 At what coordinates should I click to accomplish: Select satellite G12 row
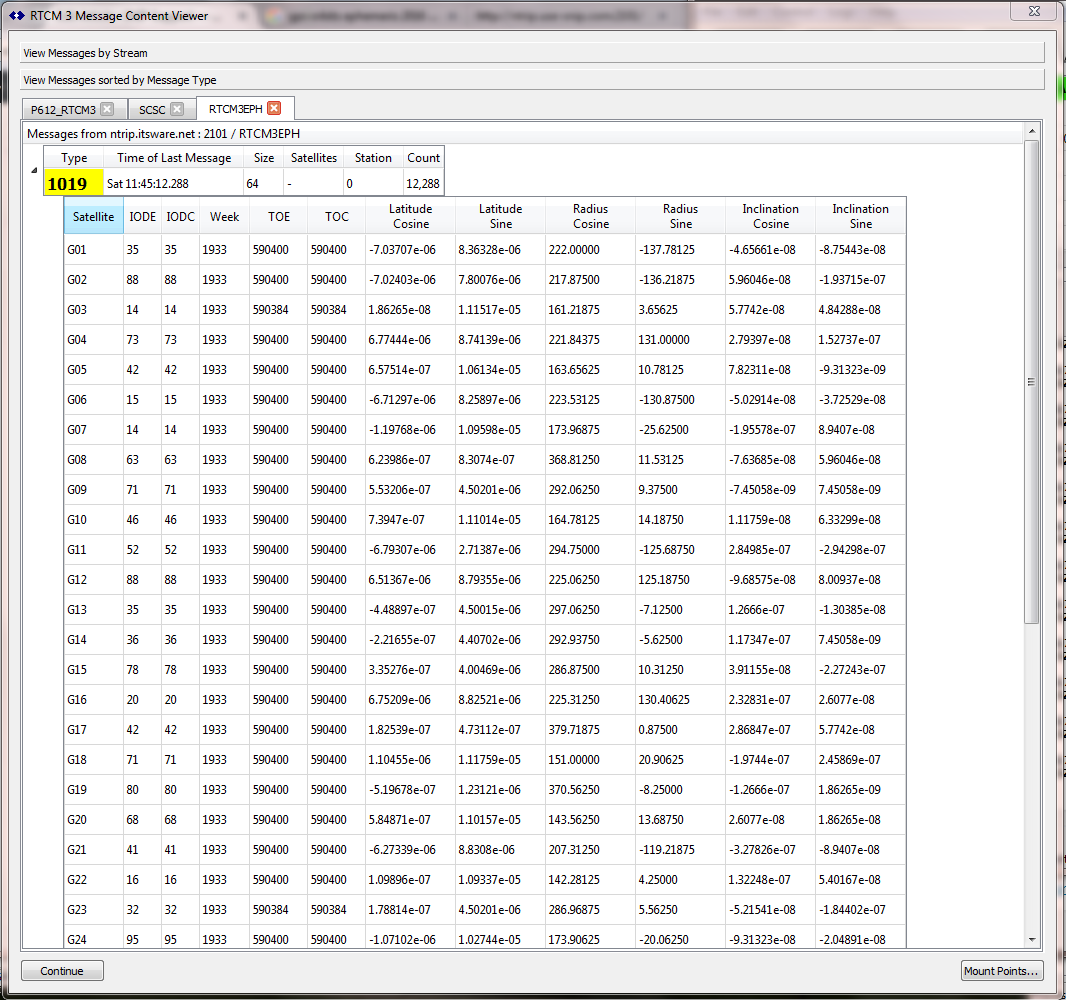click(x=485, y=579)
